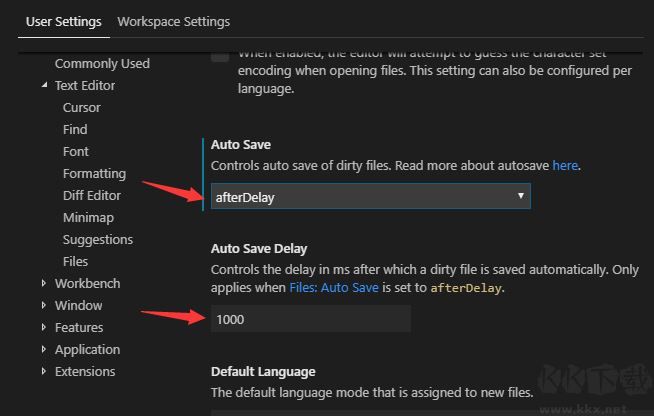Expand the Workbench tree section

pos(44,283)
